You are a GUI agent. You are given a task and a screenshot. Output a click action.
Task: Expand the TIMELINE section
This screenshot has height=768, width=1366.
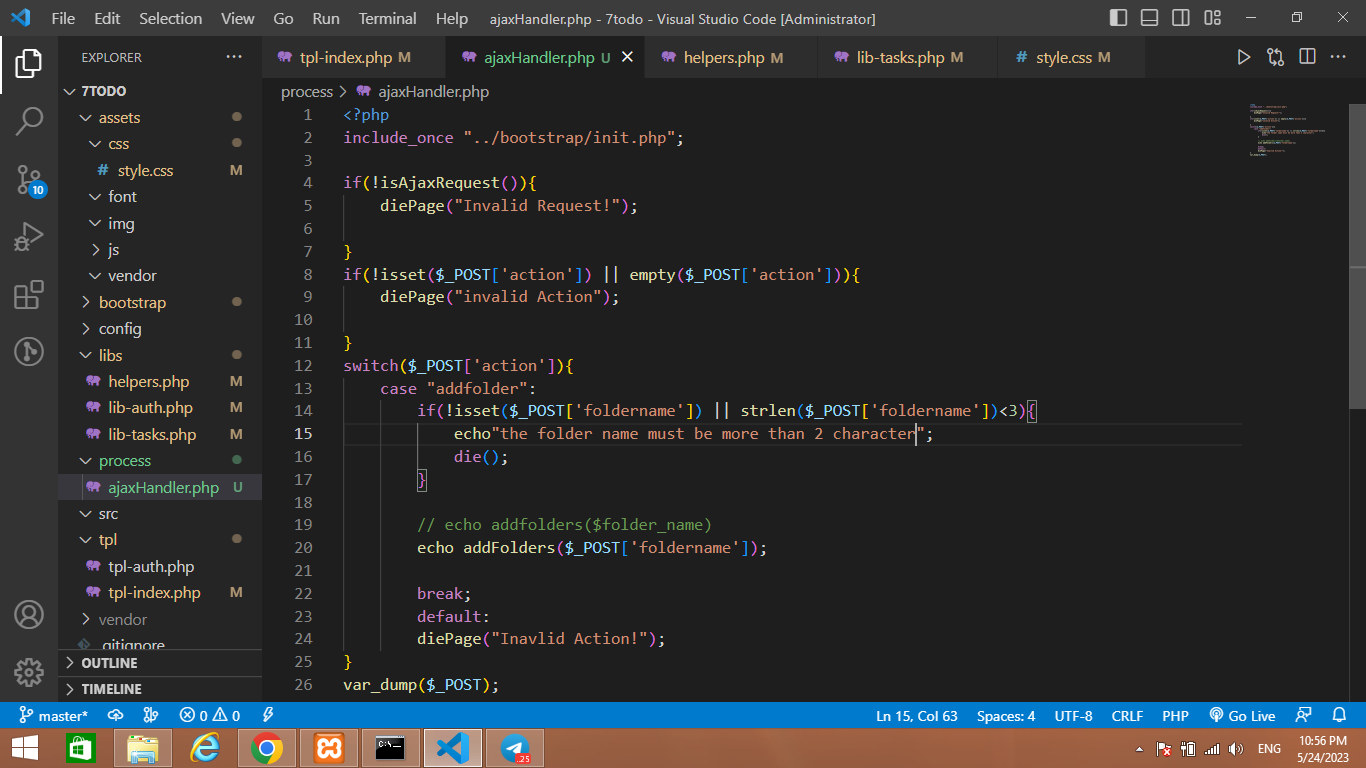pos(160,689)
